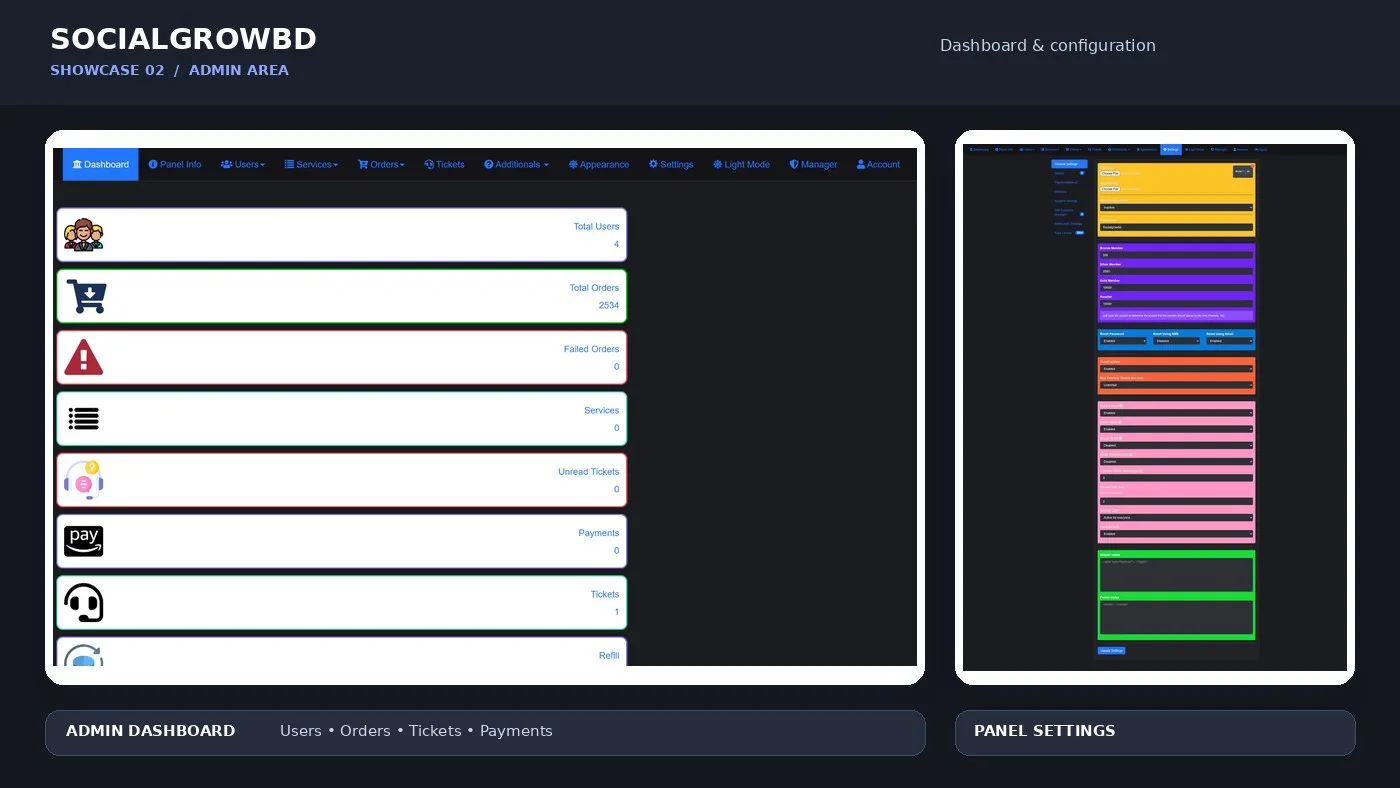Click the Total Orders value 2534
Viewport: 1400px width, 788px height.
coord(609,305)
